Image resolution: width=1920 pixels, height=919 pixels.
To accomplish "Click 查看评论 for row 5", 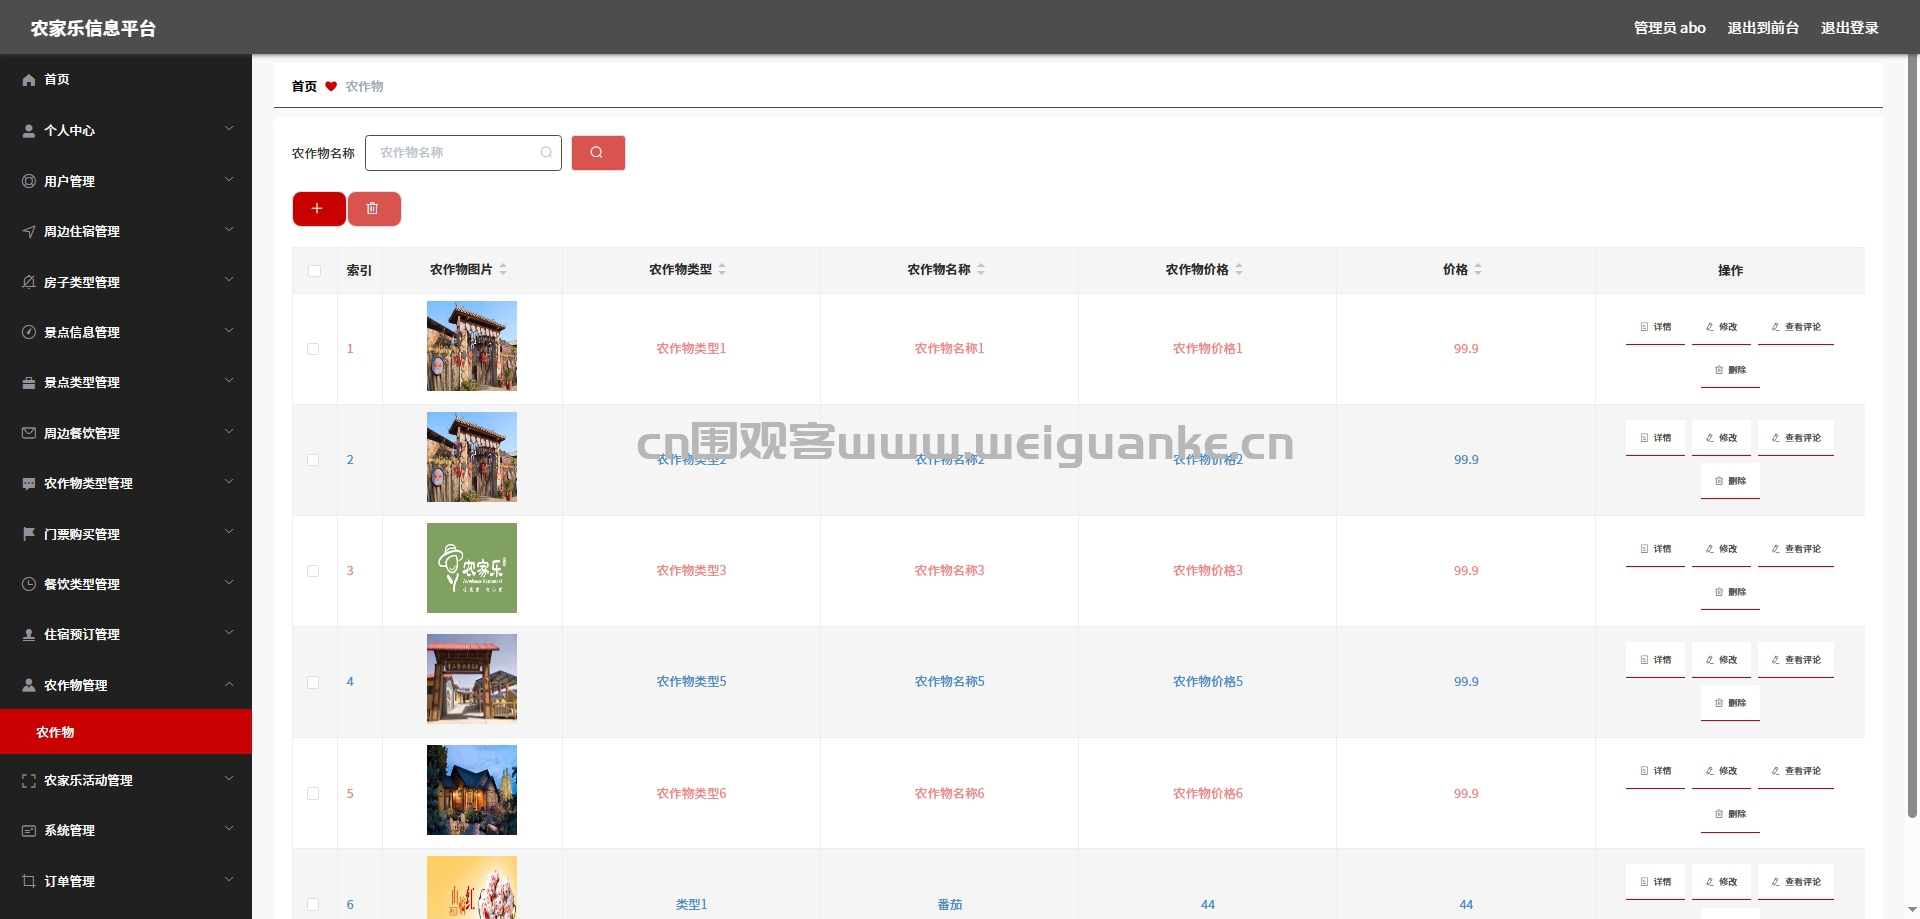I will pyautogui.click(x=1796, y=771).
